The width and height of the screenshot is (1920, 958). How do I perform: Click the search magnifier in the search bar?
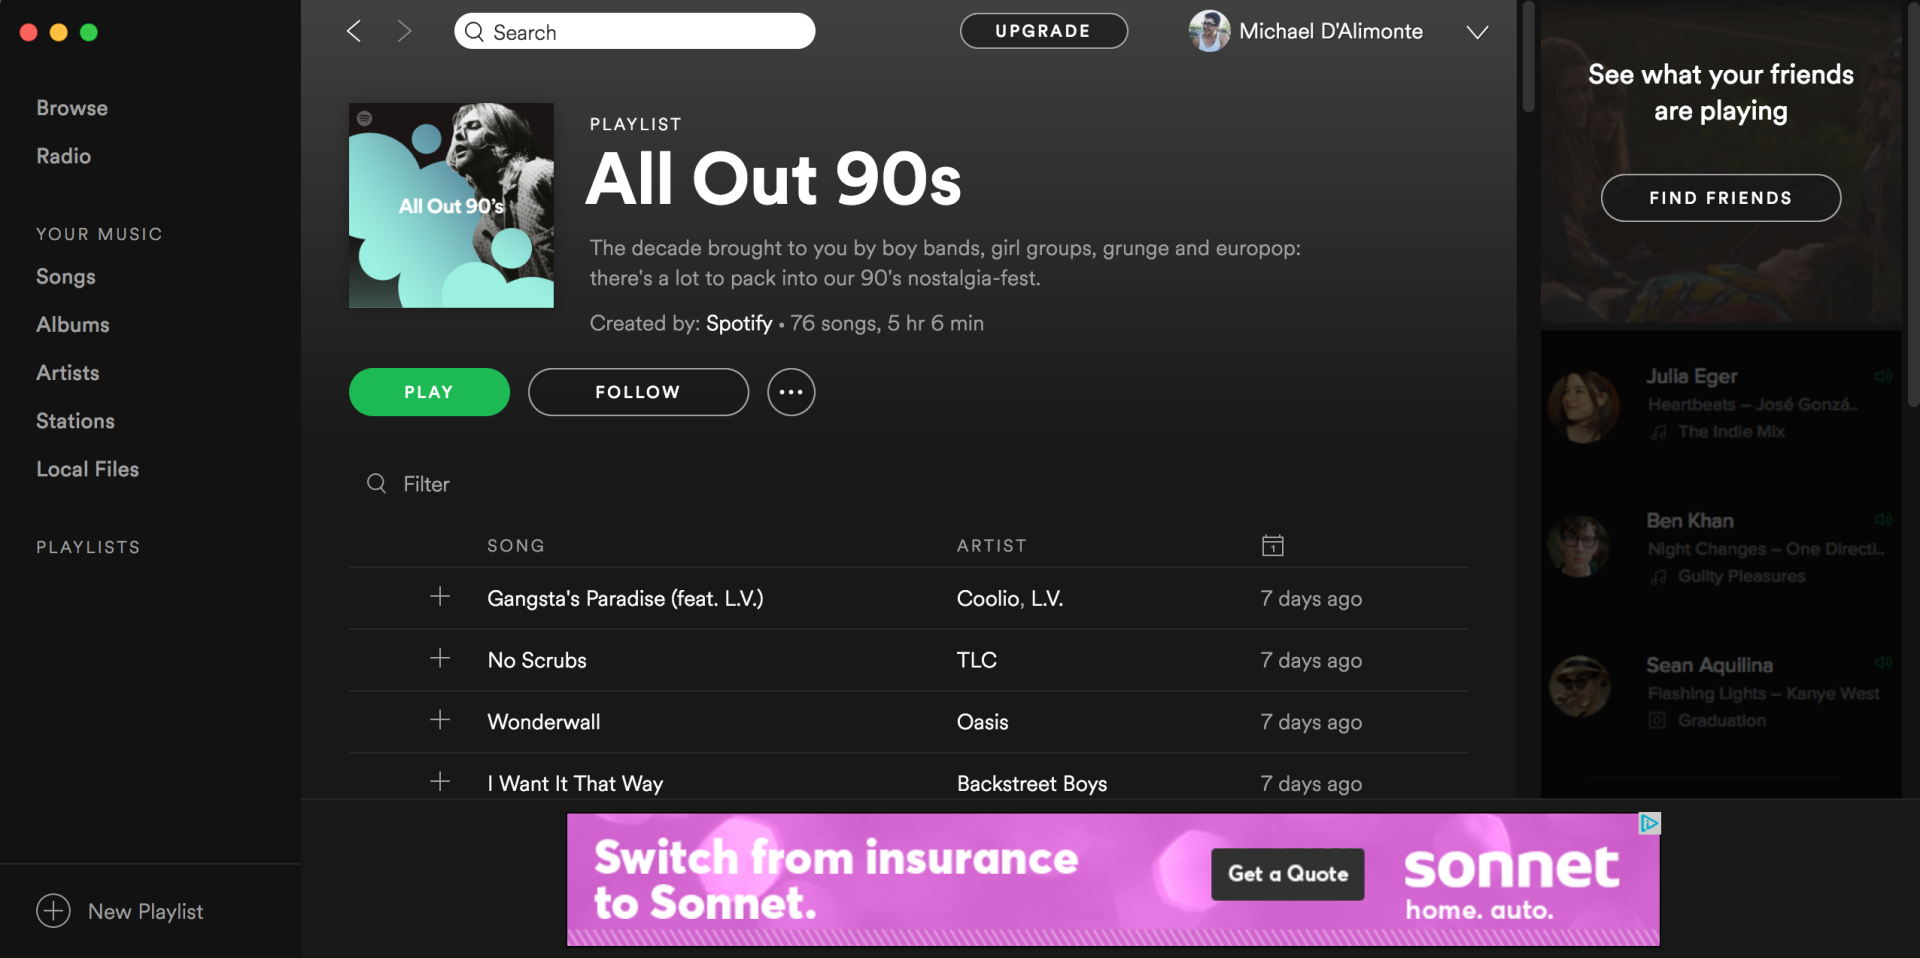474,32
